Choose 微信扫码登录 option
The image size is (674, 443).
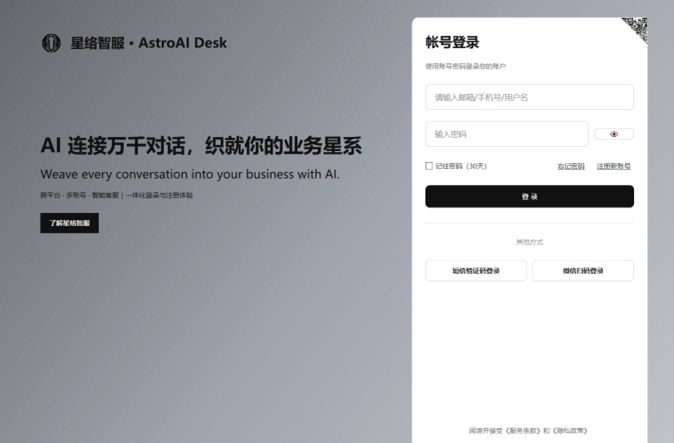click(583, 271)
